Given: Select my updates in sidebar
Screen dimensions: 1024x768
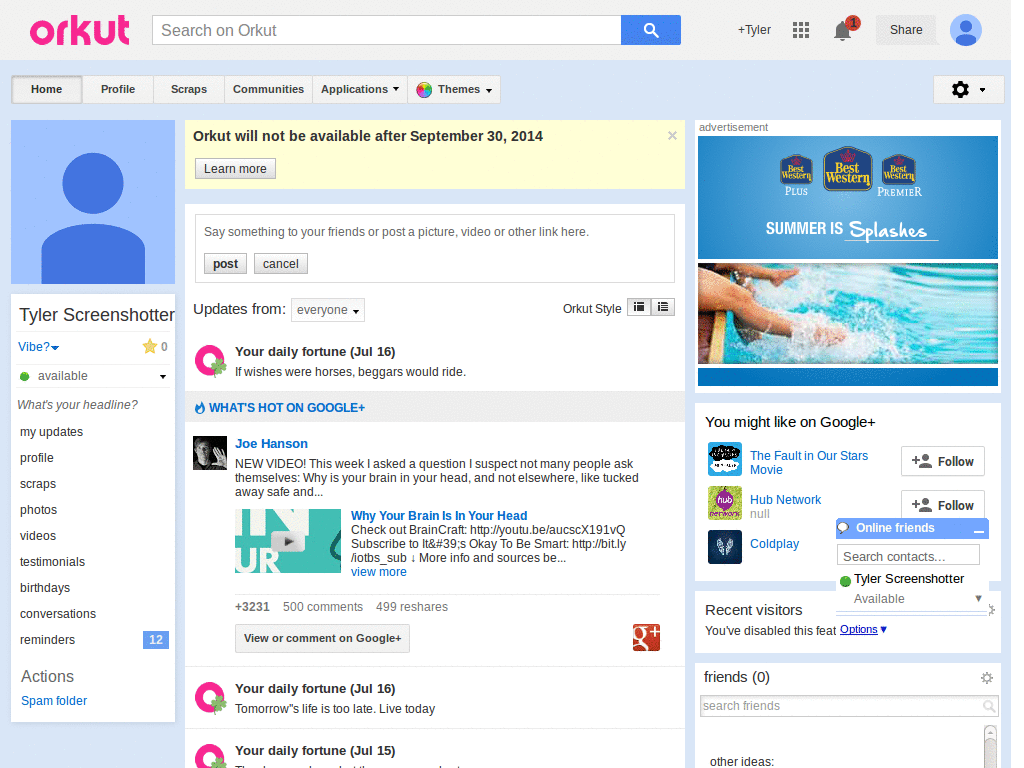Looking at the screenshot, I should coord(52,432).
